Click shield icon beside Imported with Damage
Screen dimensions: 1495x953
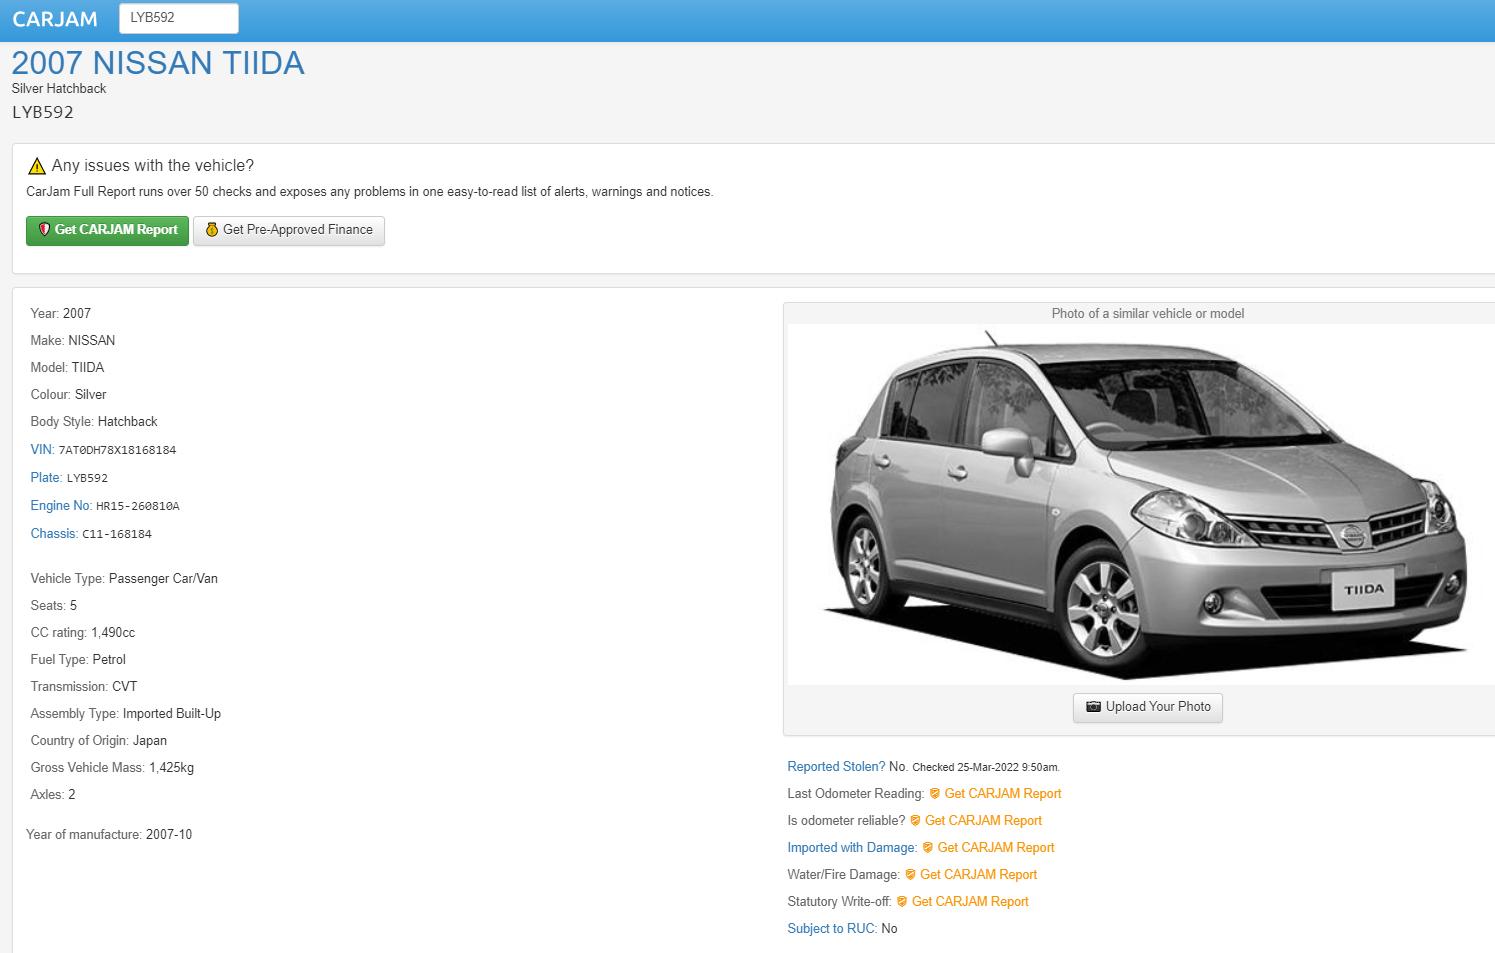(x=927, y=847)
